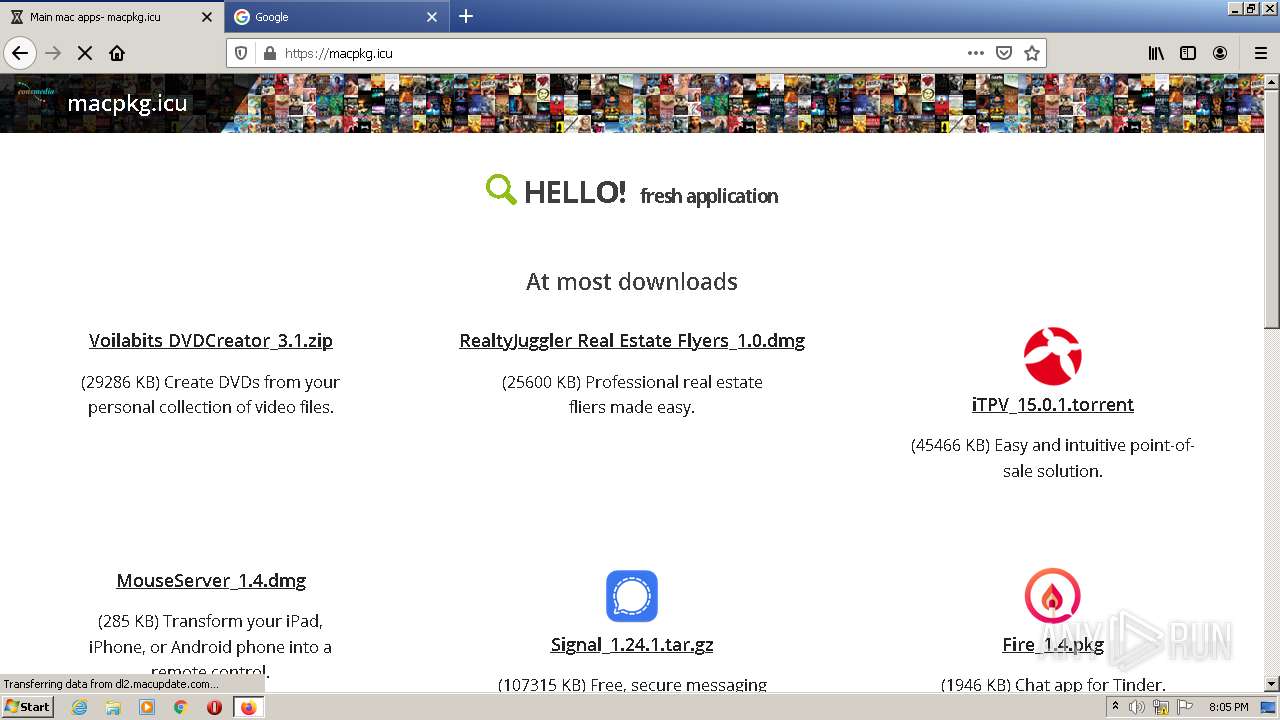Click "fresh application" text
This screenshot has height=720, width=1280.
click(709, 196)
